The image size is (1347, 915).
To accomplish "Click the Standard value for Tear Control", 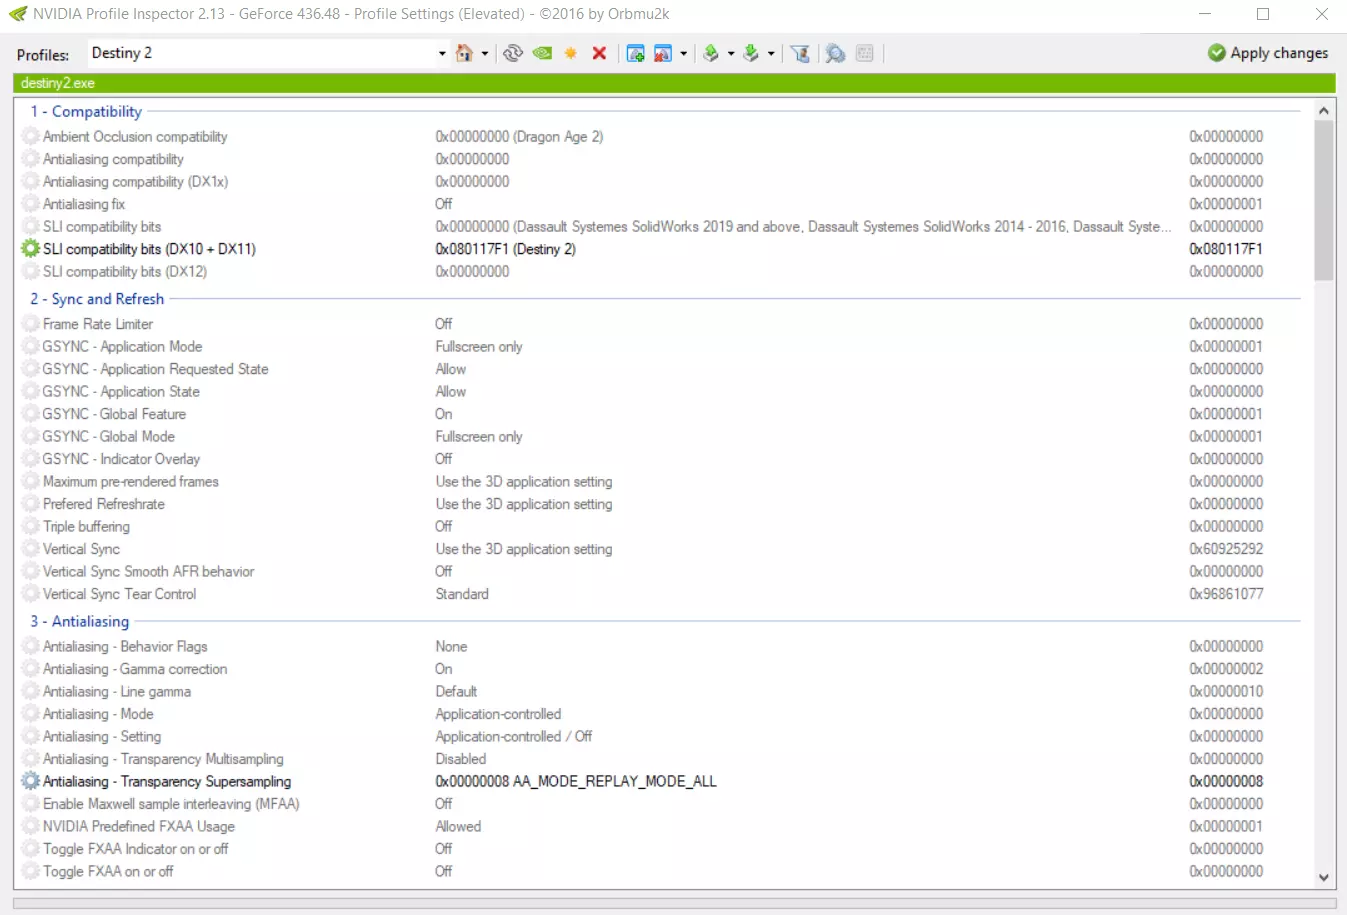I will tap(462, 594).
